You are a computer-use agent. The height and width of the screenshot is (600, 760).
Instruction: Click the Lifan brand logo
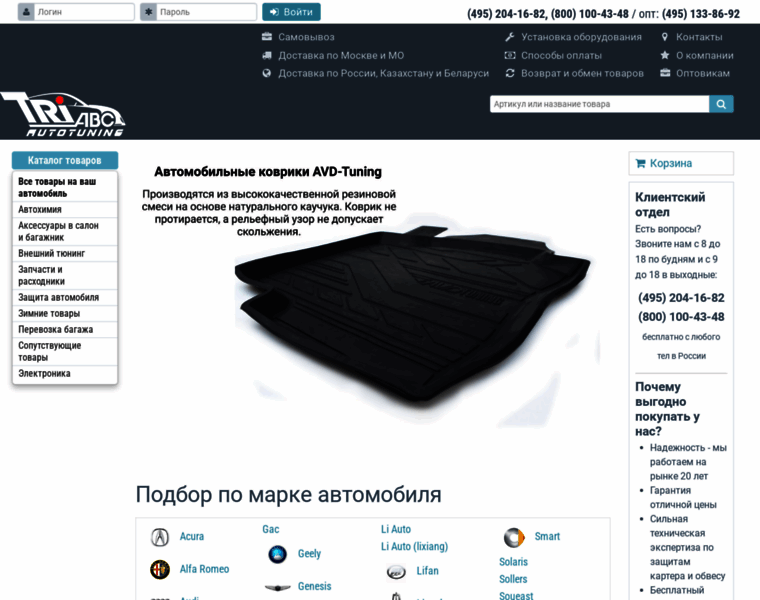click(x=396, y=572)
